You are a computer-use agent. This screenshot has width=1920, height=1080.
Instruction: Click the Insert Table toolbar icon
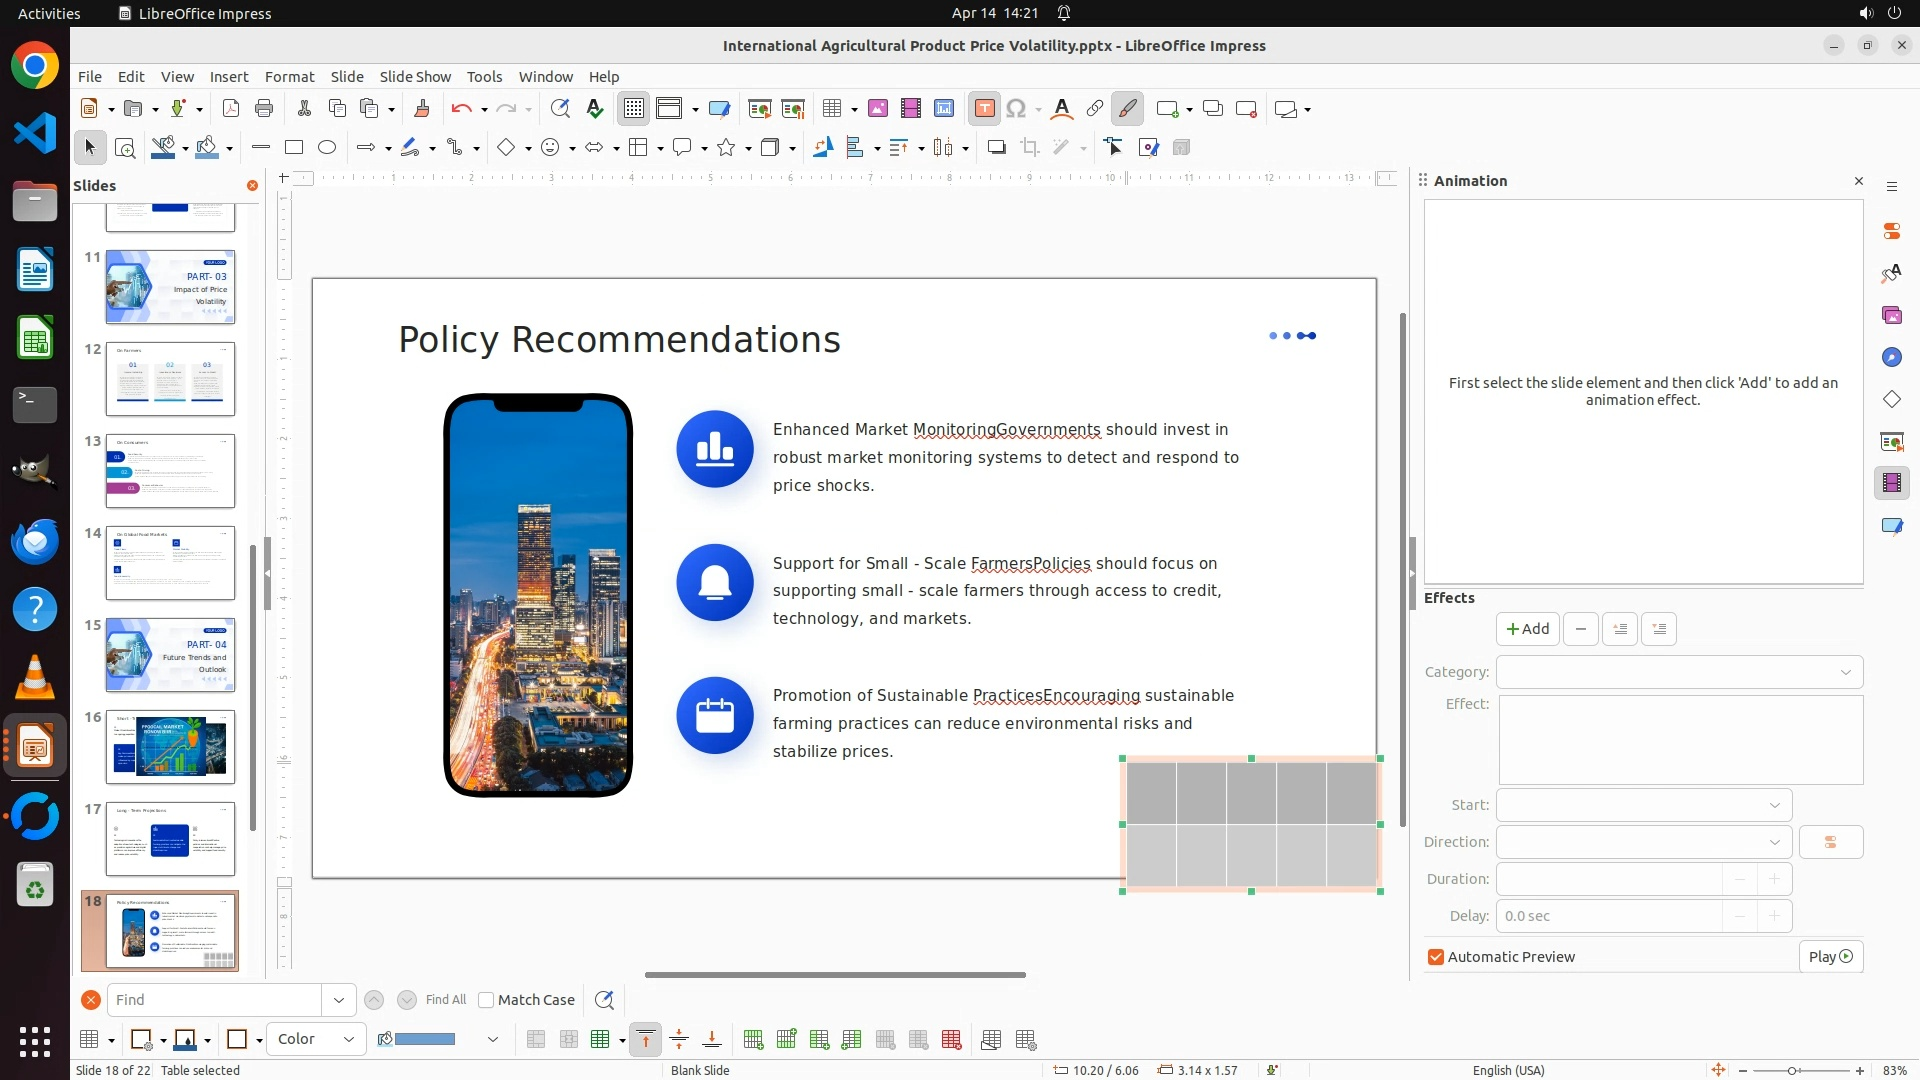click(831, 109)
